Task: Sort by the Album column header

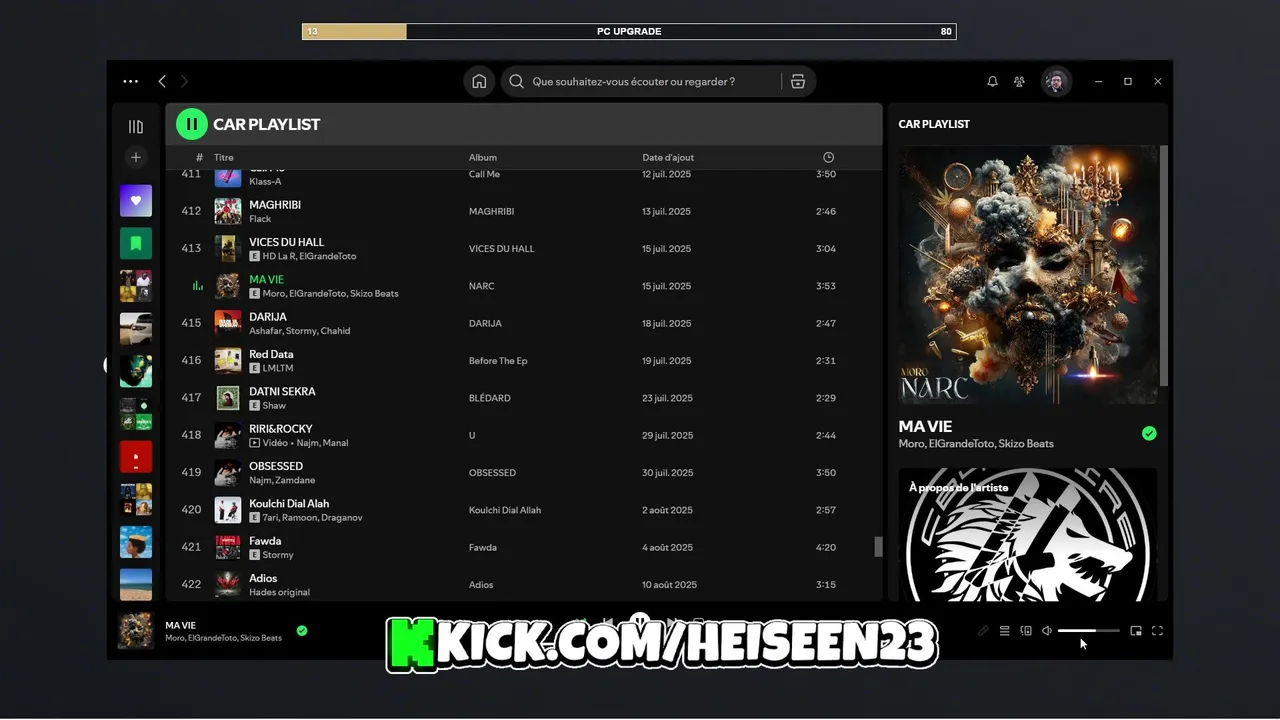Action: coord(483,157)
